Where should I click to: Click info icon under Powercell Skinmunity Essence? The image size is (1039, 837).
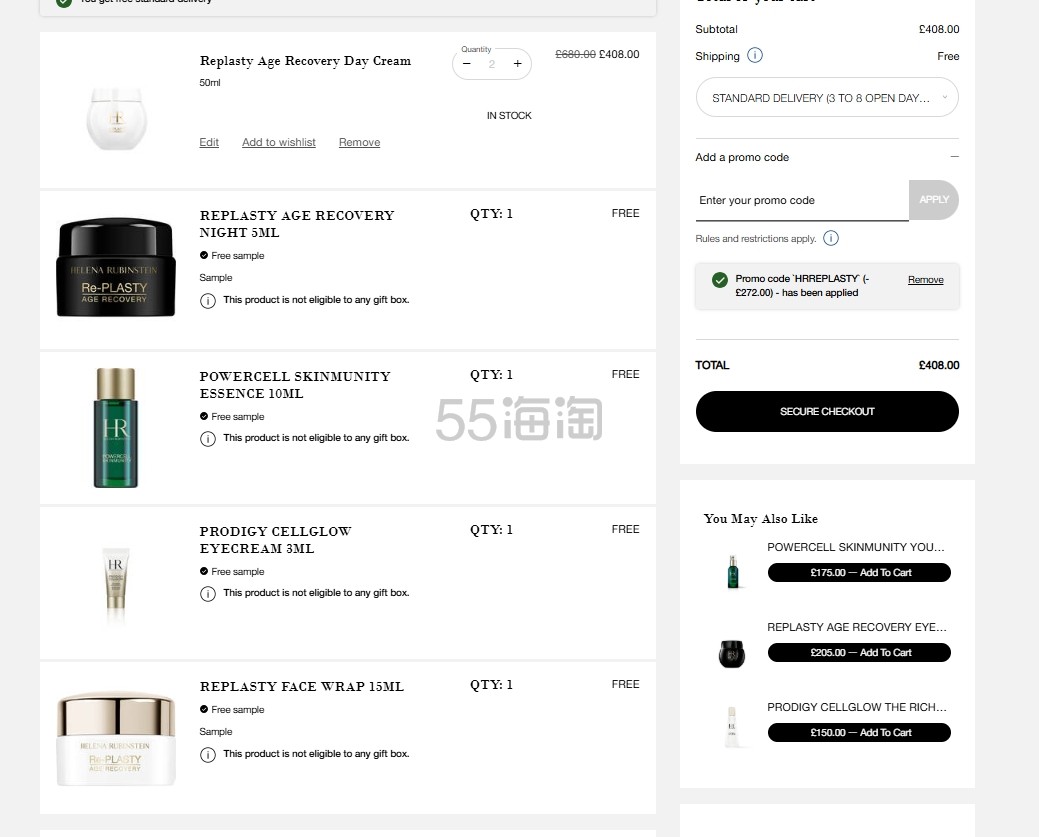pyautogui.click(x=207, y=439)
